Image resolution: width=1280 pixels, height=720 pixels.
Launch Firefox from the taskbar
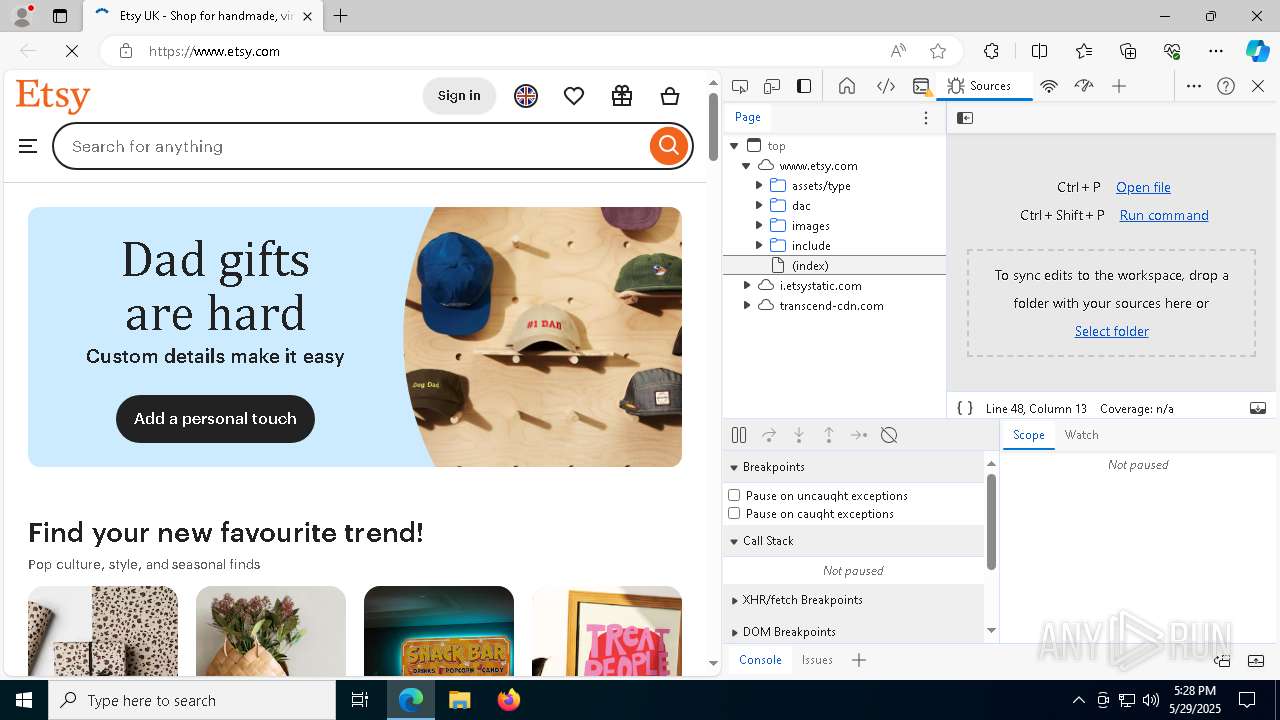[509, 700]
